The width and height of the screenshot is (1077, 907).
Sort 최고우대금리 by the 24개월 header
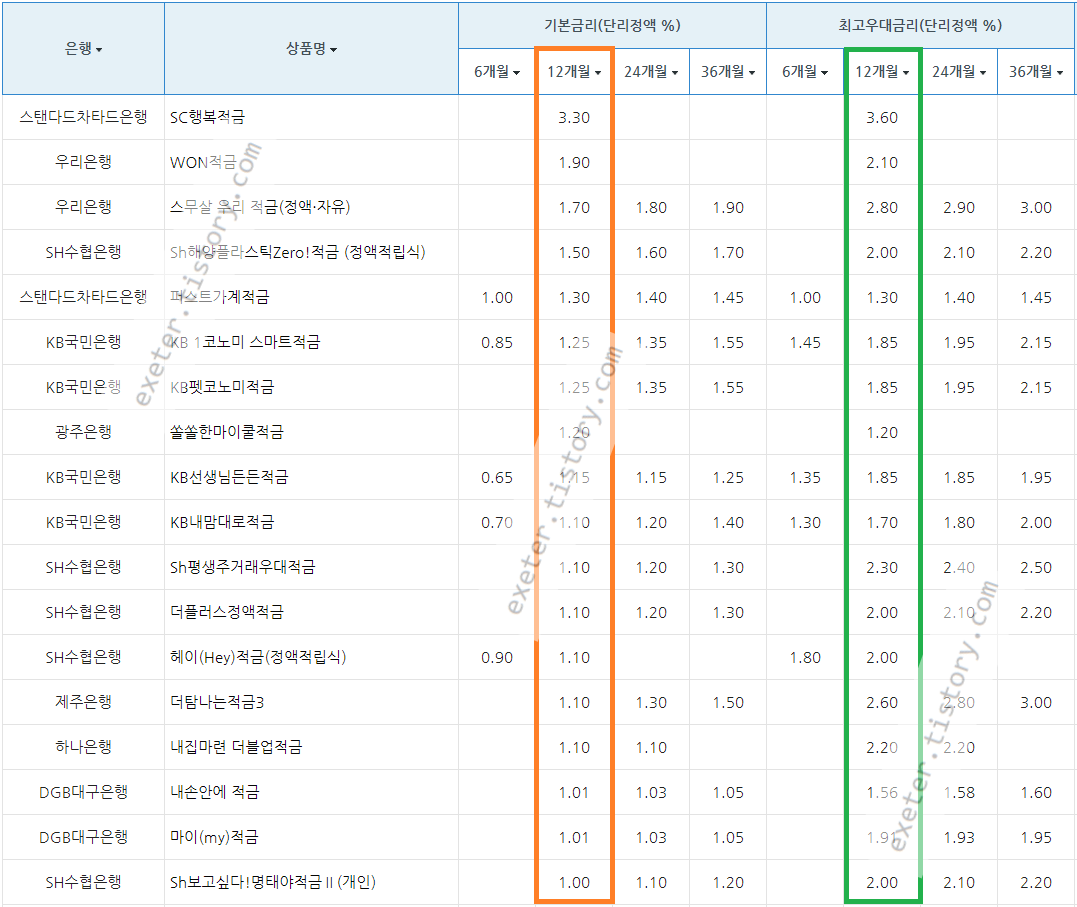click(958, 71)
